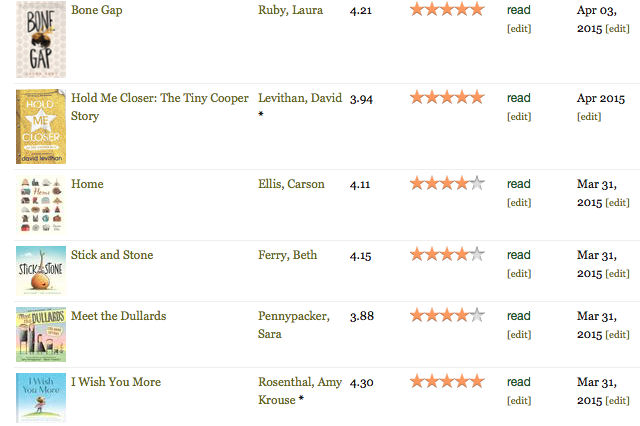640x426 pixels.
Task: Click the Hold Me Closer cover image
Action: click(40, 127)
